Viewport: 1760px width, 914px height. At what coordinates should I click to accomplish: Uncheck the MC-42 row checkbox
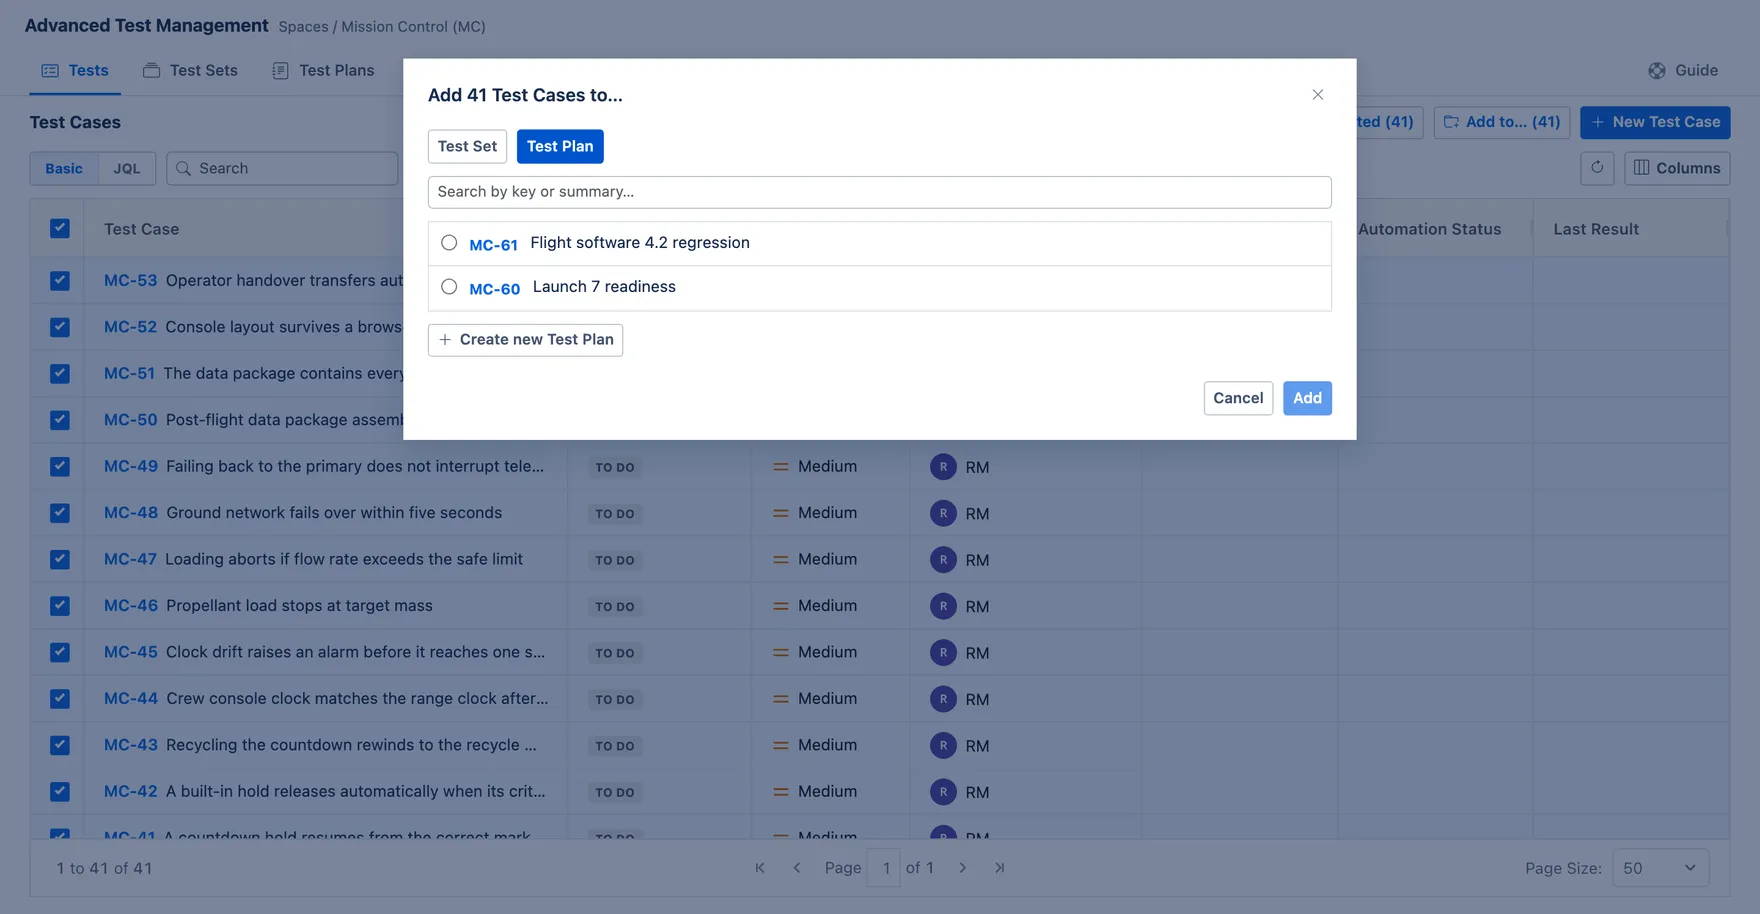[60, 791]
